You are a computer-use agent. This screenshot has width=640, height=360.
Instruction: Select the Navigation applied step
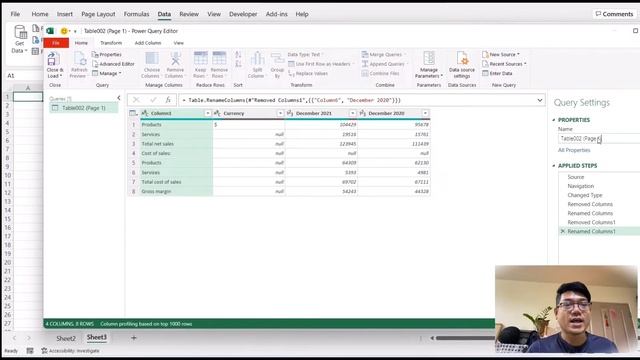click(580, 186)
